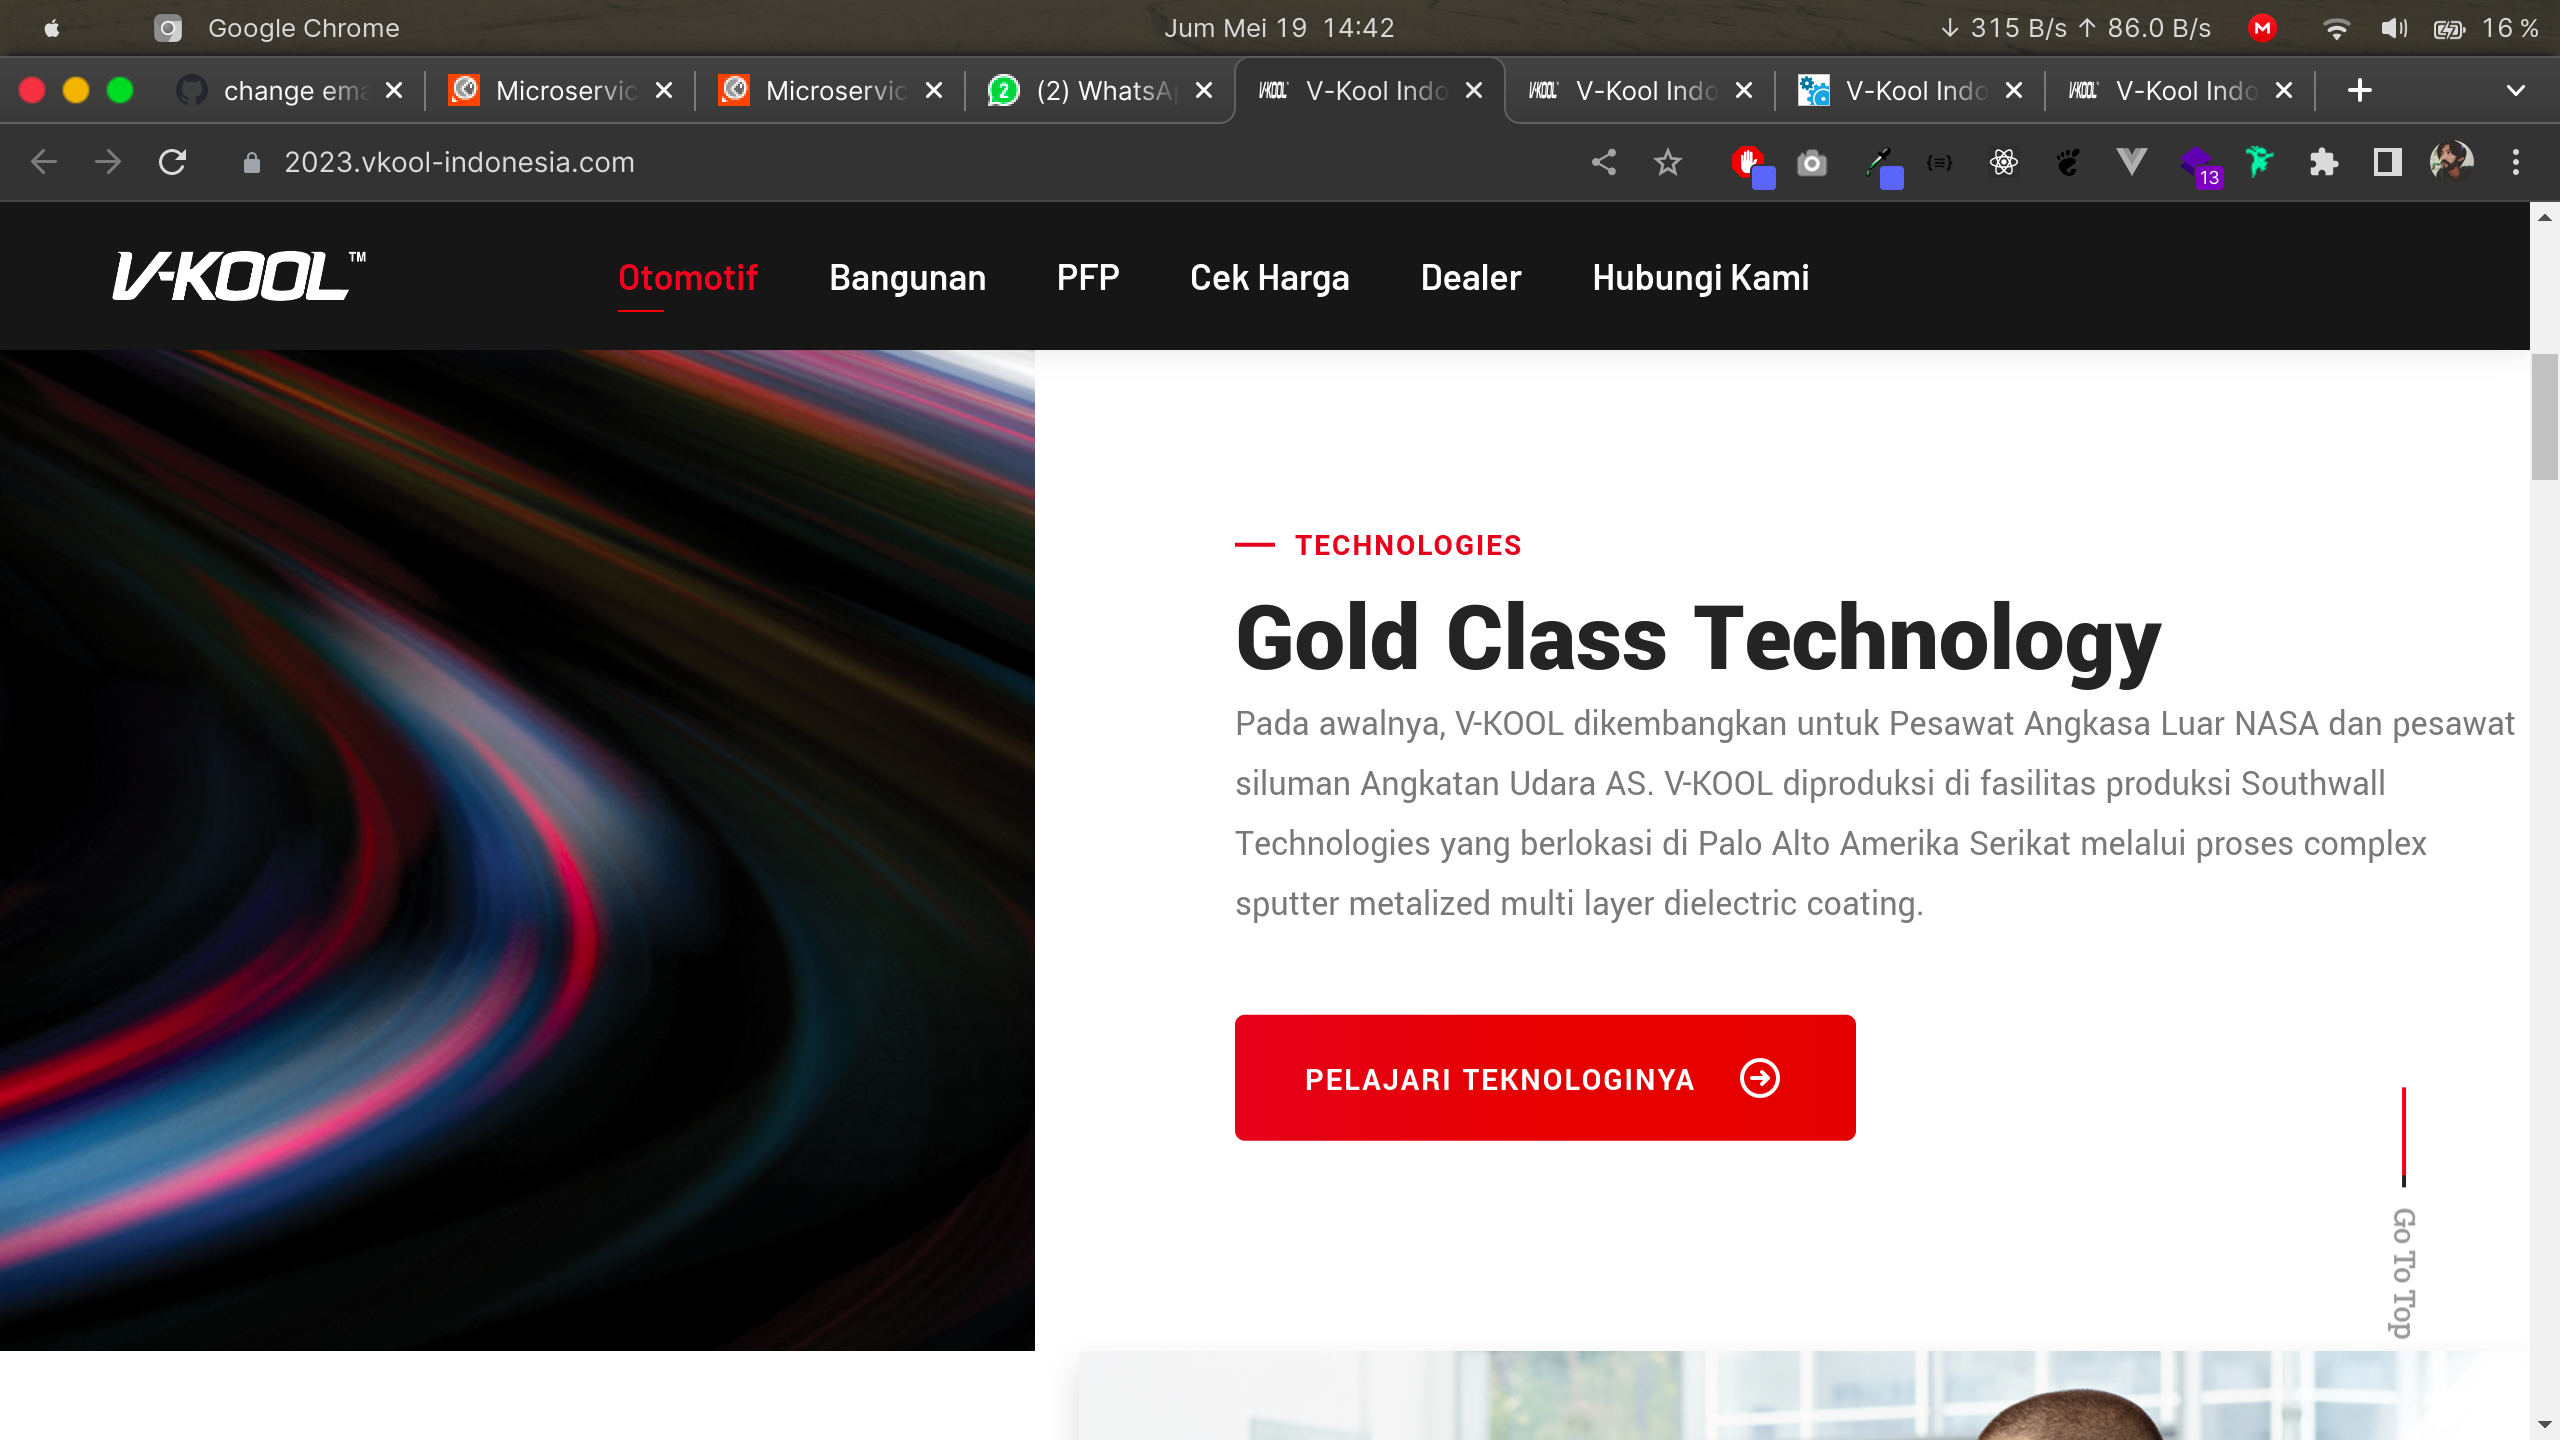Open the Vue.js devtools extension
This screenshot has height=1440, width=2560.
point(2132,162)
